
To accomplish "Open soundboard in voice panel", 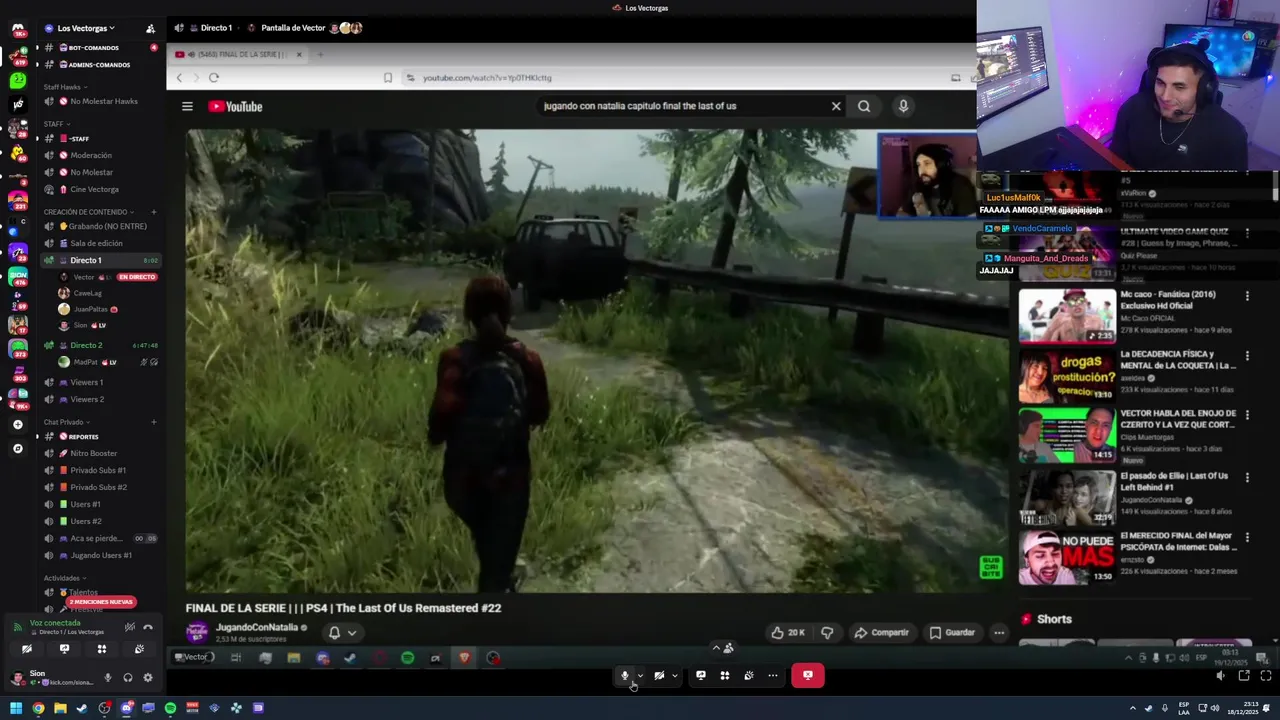I will [139, 649].
